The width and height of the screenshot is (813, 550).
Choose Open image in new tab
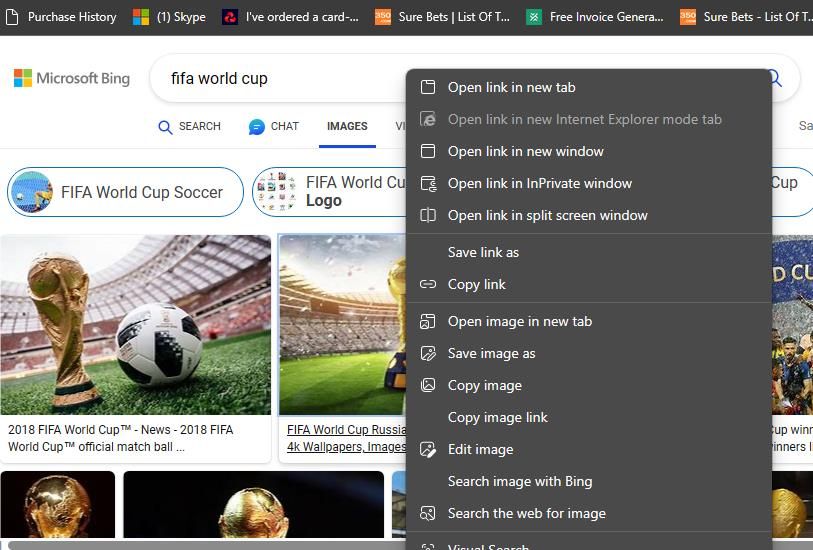pos(589,321)
